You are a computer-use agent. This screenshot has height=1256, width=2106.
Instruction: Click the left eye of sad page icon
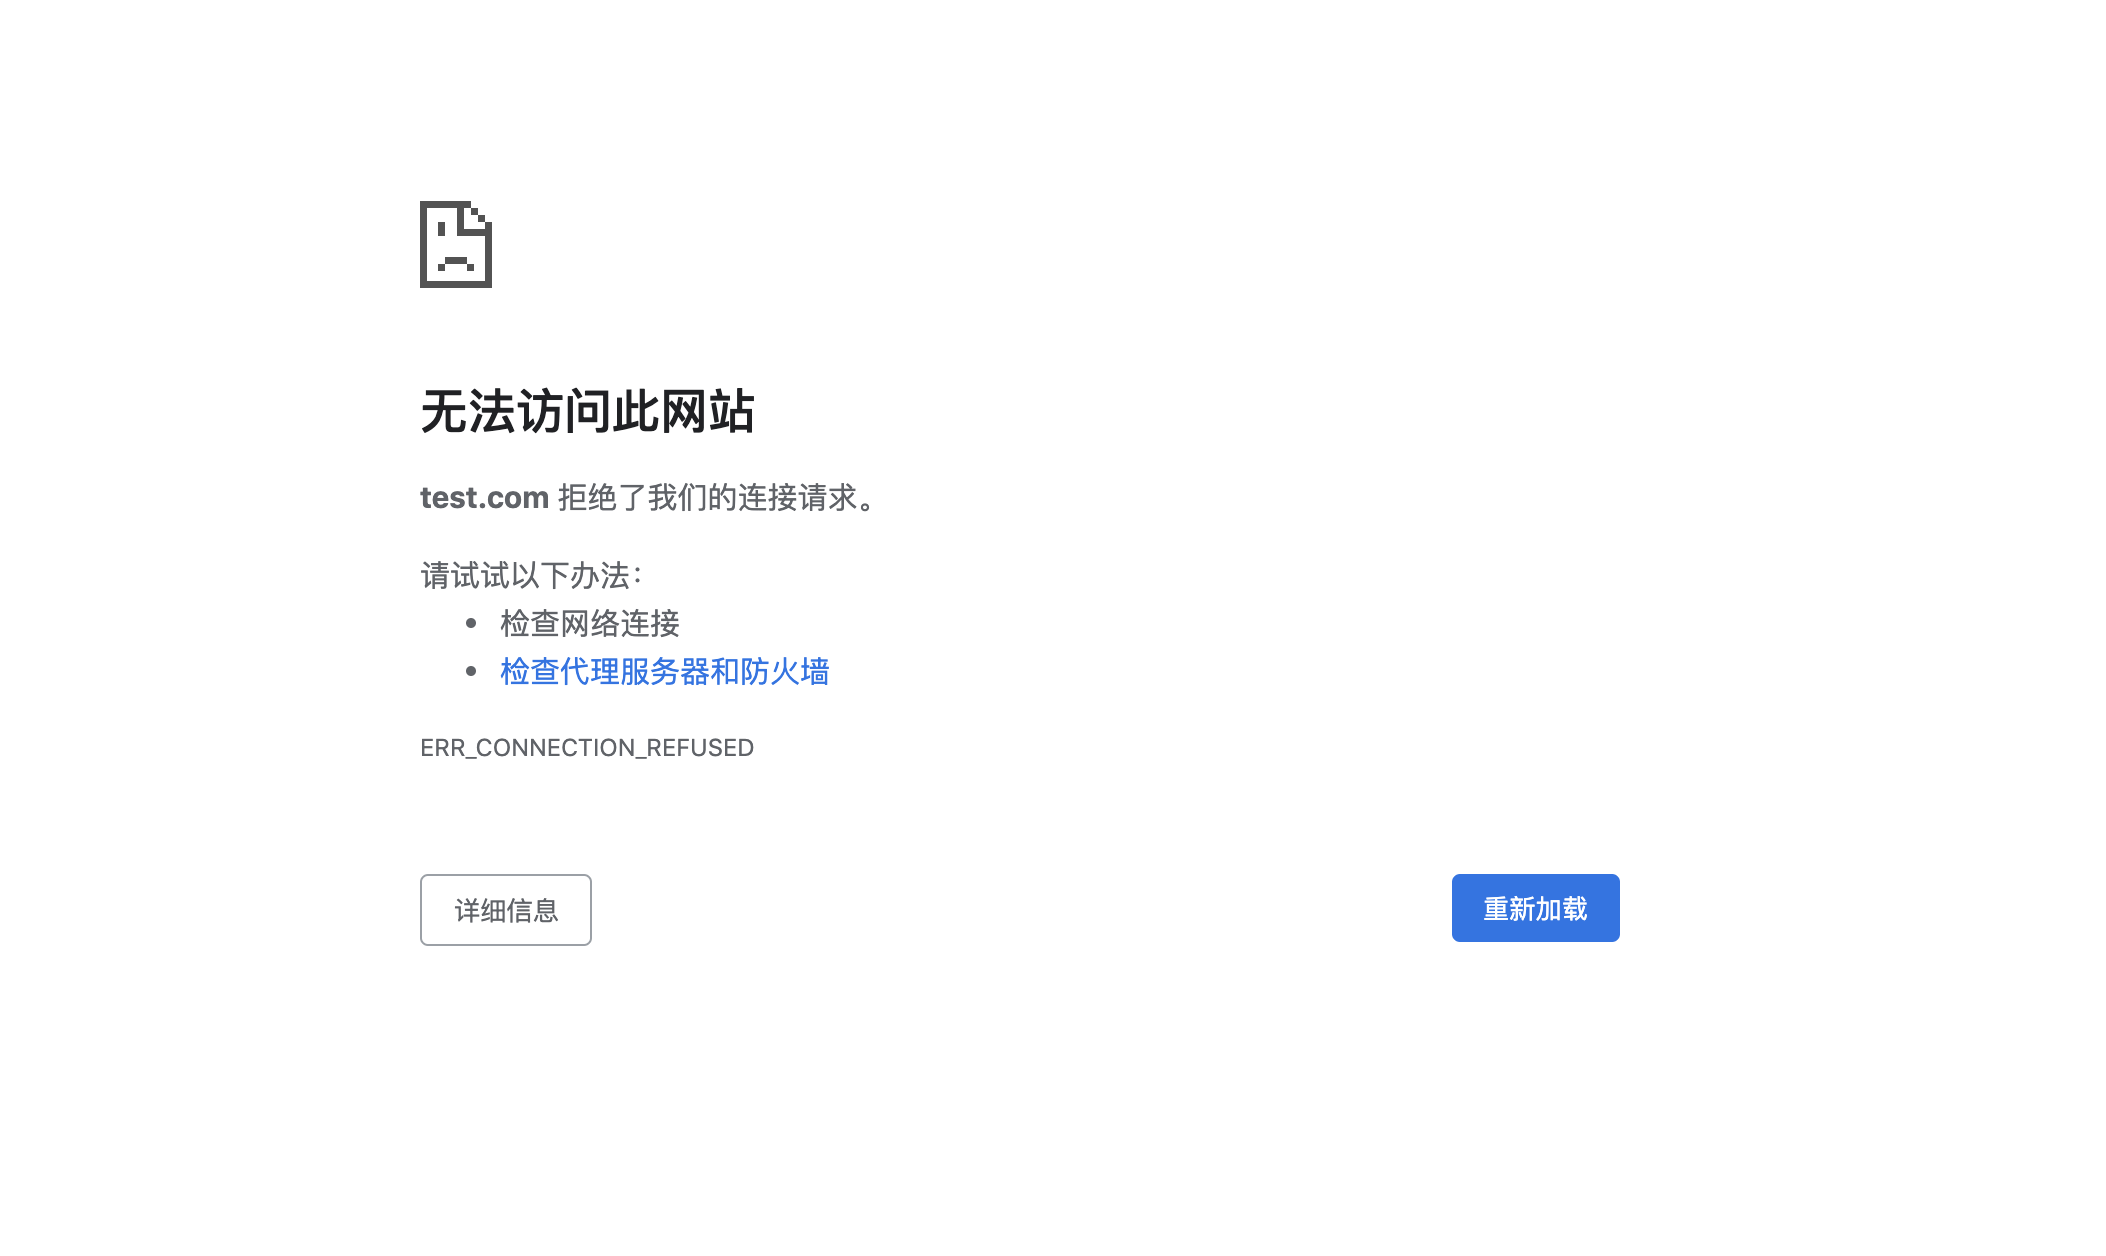tap(441, 229)
